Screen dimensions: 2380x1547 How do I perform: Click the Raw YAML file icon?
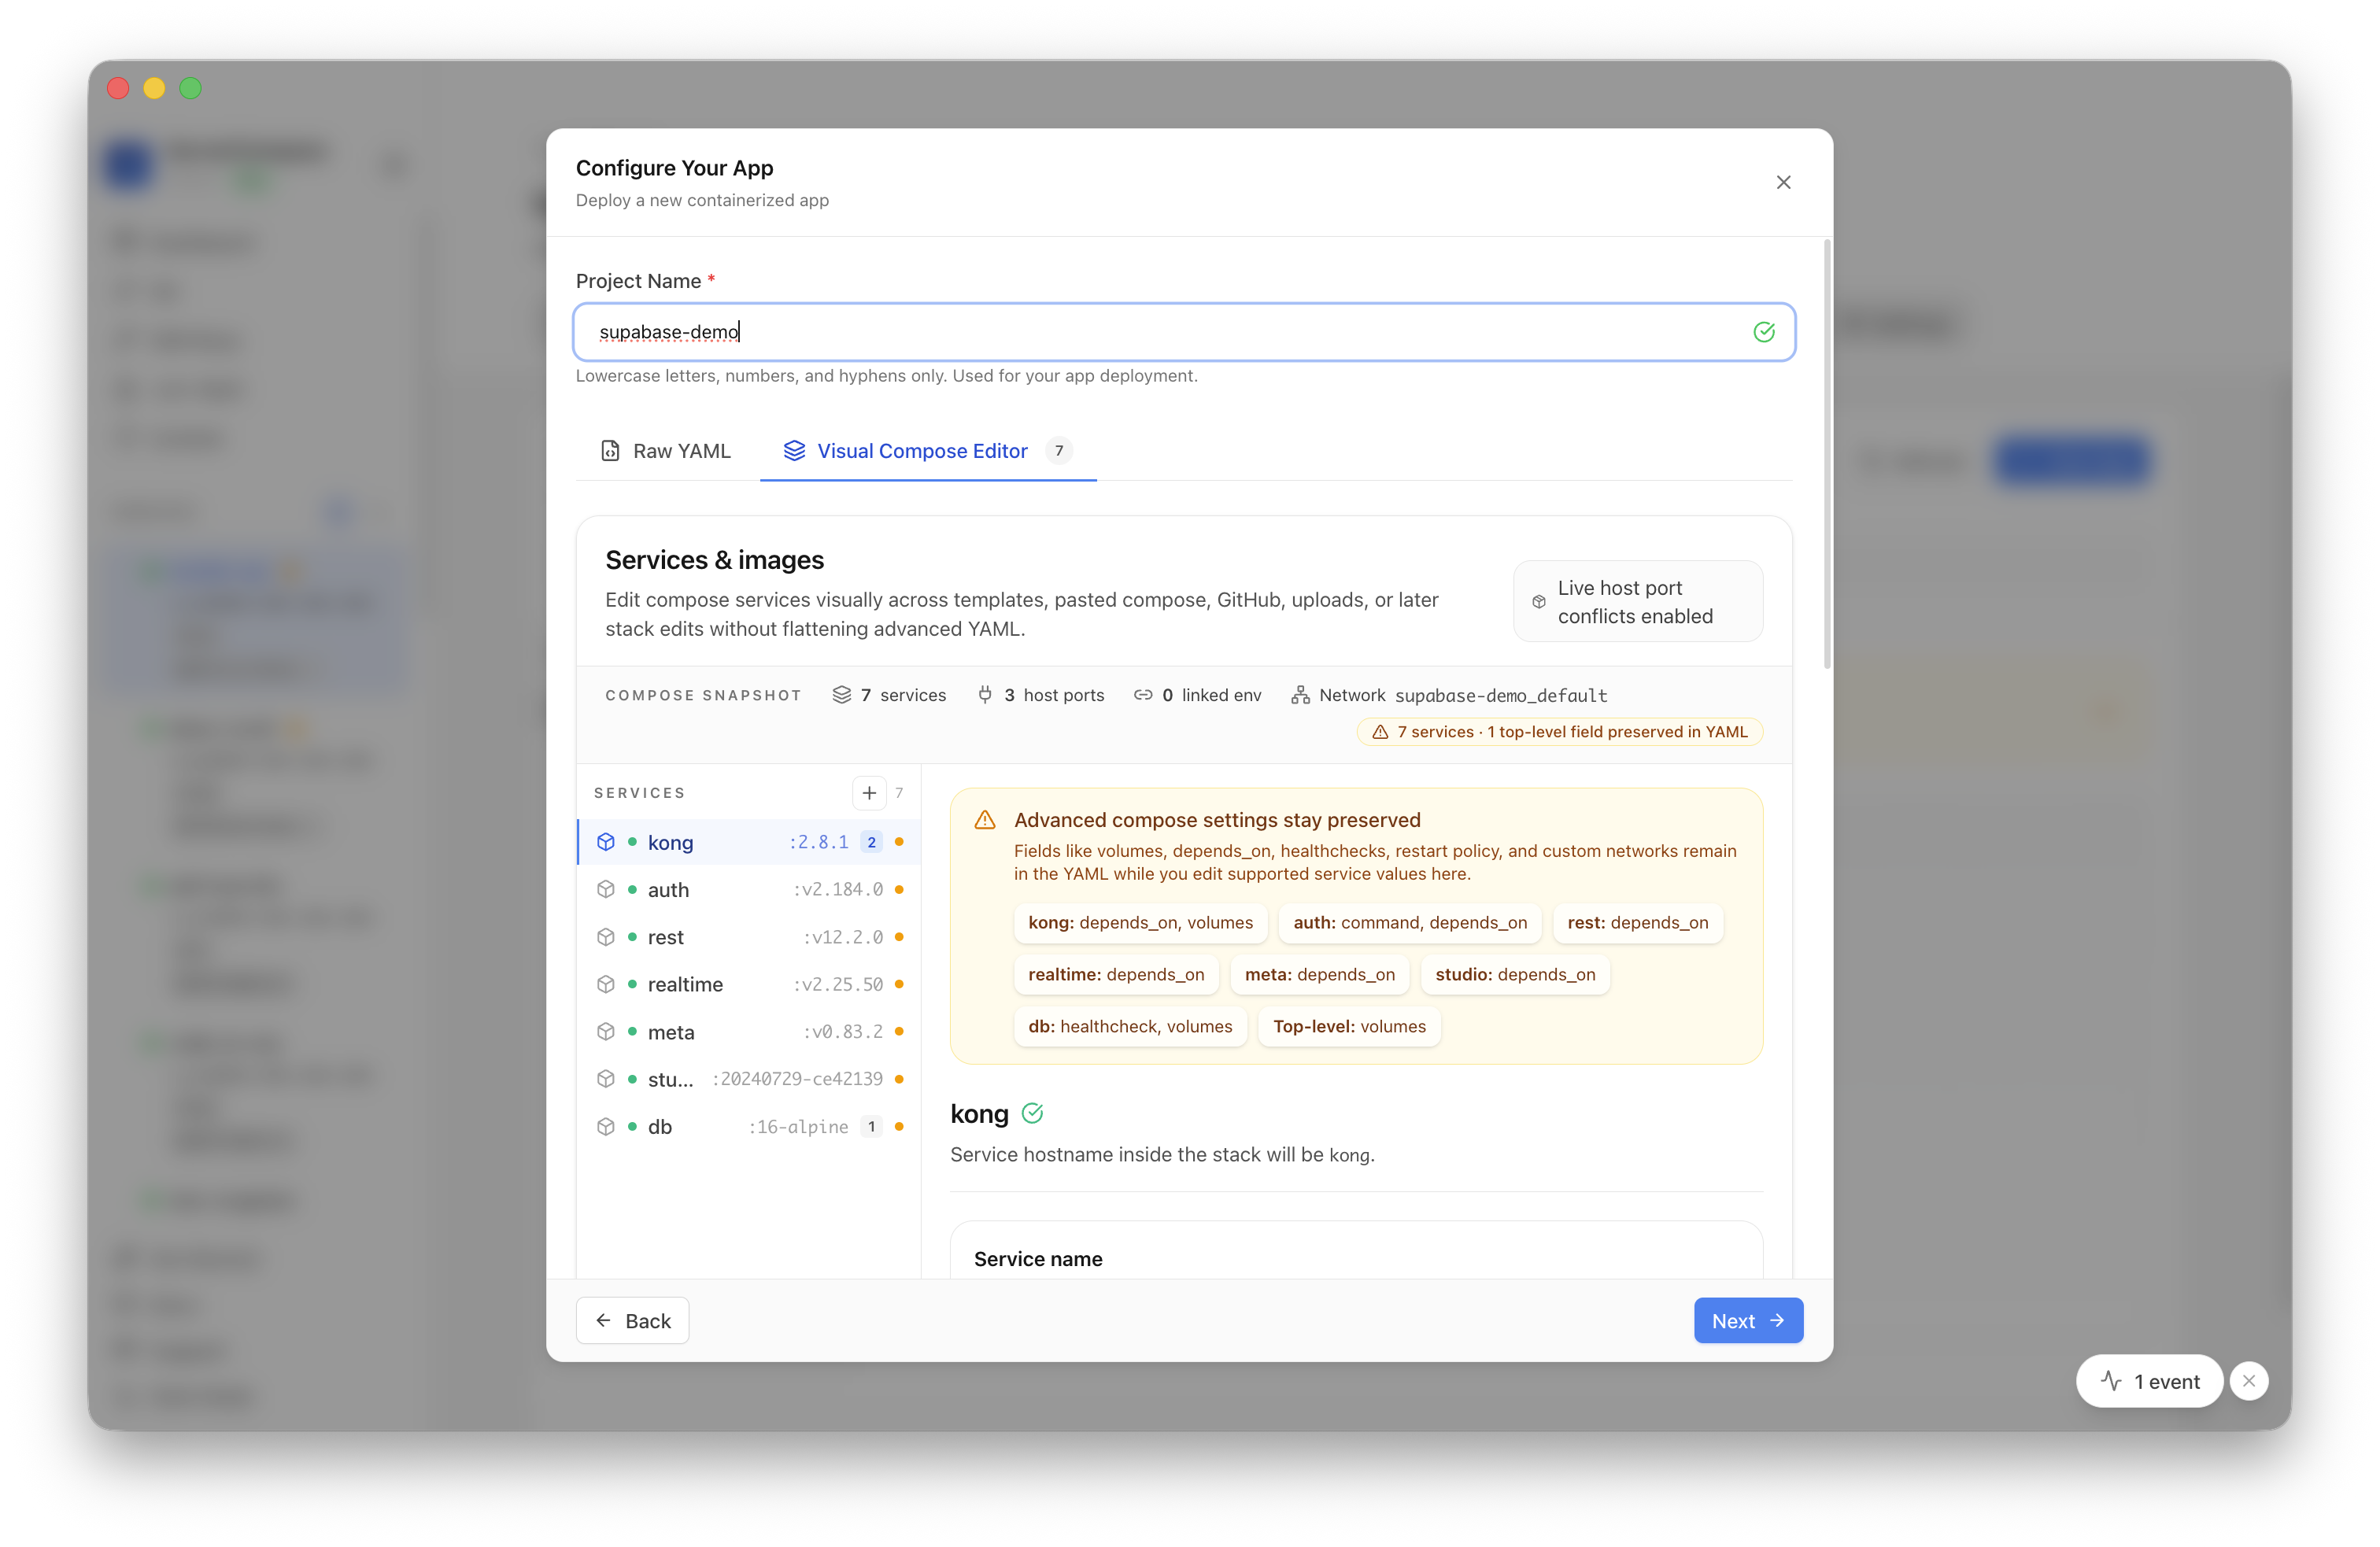coord(609,451)
